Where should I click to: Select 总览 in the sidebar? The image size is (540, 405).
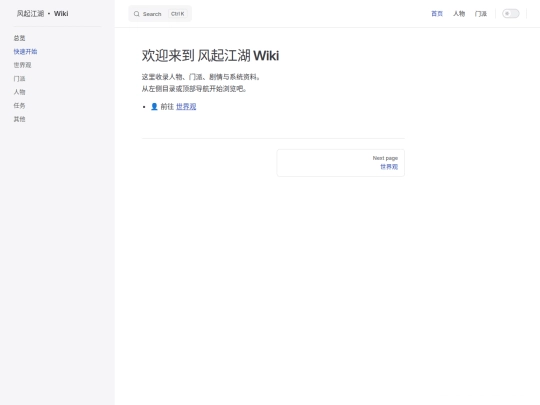click(x=20, y=38)
